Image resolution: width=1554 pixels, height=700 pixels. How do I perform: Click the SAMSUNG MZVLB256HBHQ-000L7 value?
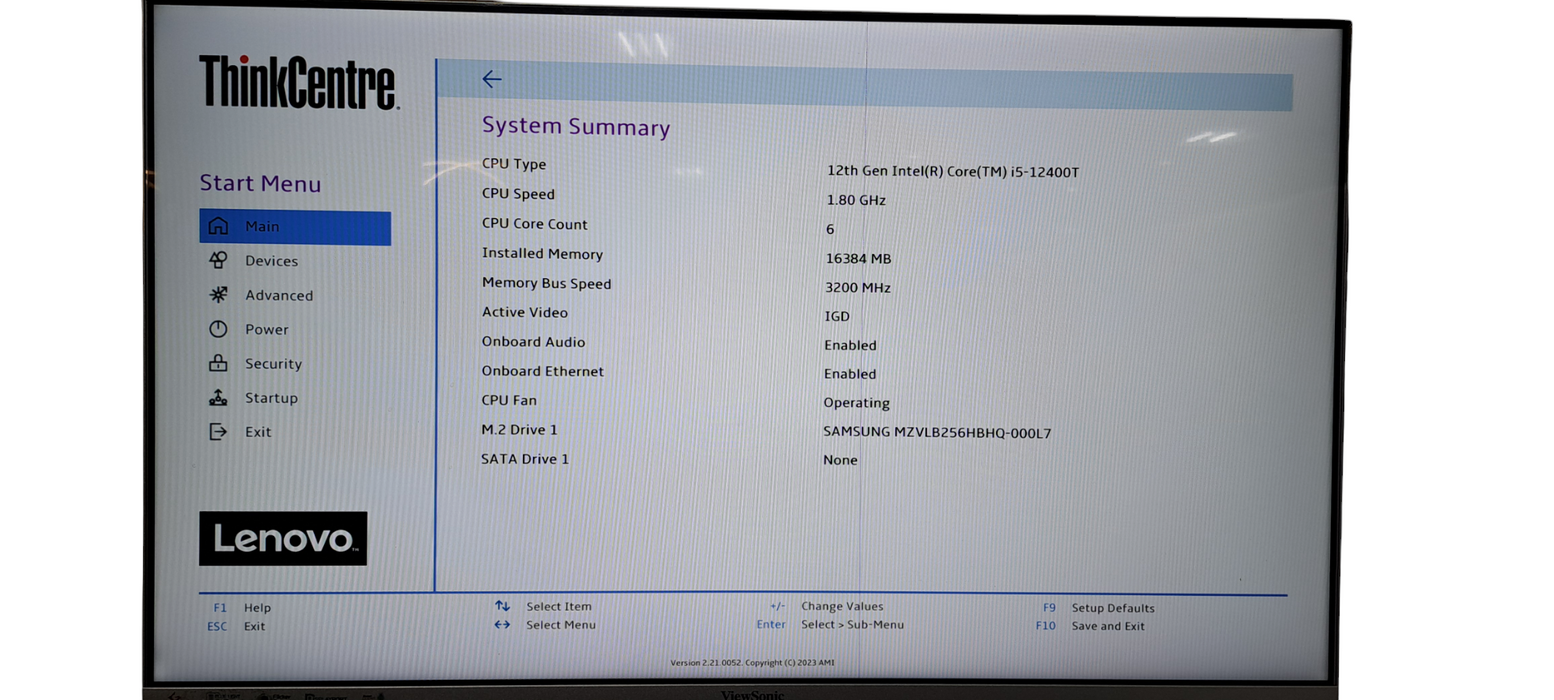point(937,433)
